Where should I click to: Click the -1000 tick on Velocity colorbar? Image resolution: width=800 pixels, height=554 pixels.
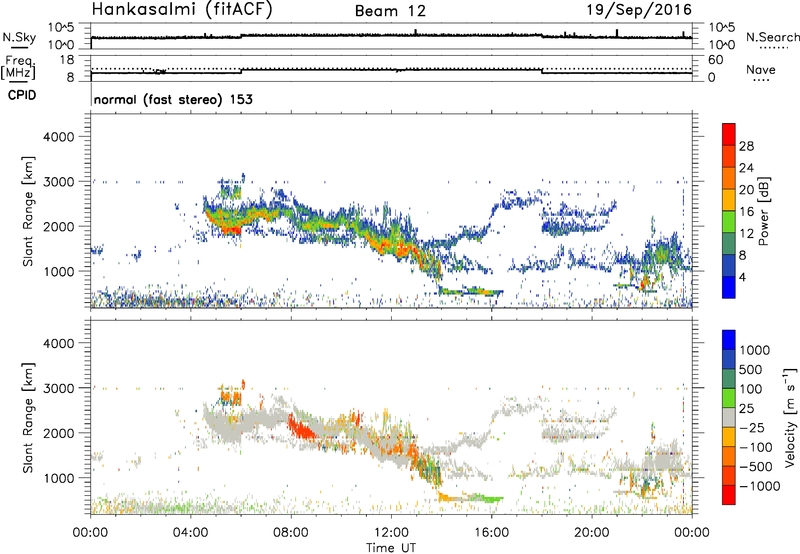pyautogui.click(x=760, y=486)
